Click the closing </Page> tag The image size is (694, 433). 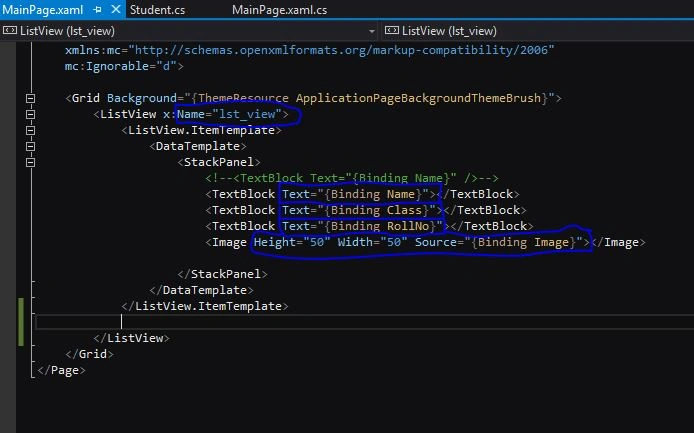(x=62, y=370)
